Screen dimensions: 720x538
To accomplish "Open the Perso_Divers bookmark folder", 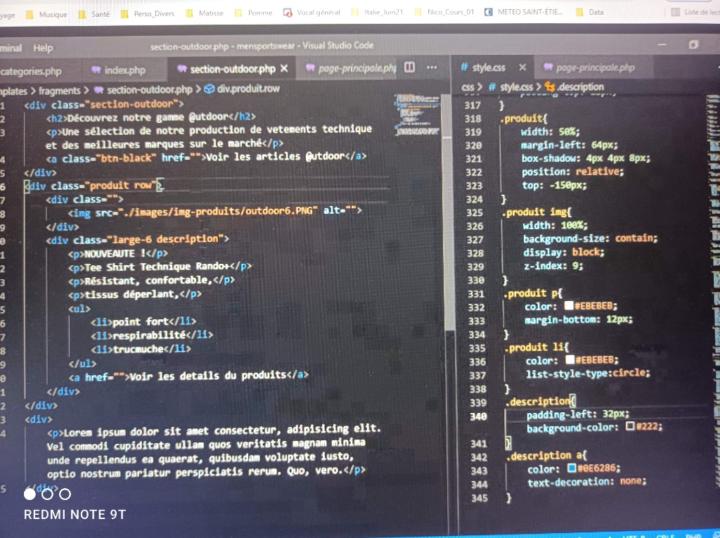I will (148, 14).
